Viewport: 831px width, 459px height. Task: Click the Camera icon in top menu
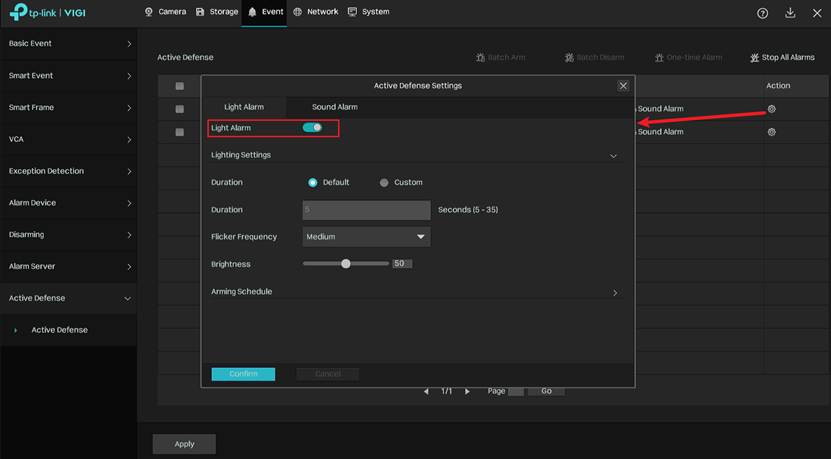click(x=149, y=12)
